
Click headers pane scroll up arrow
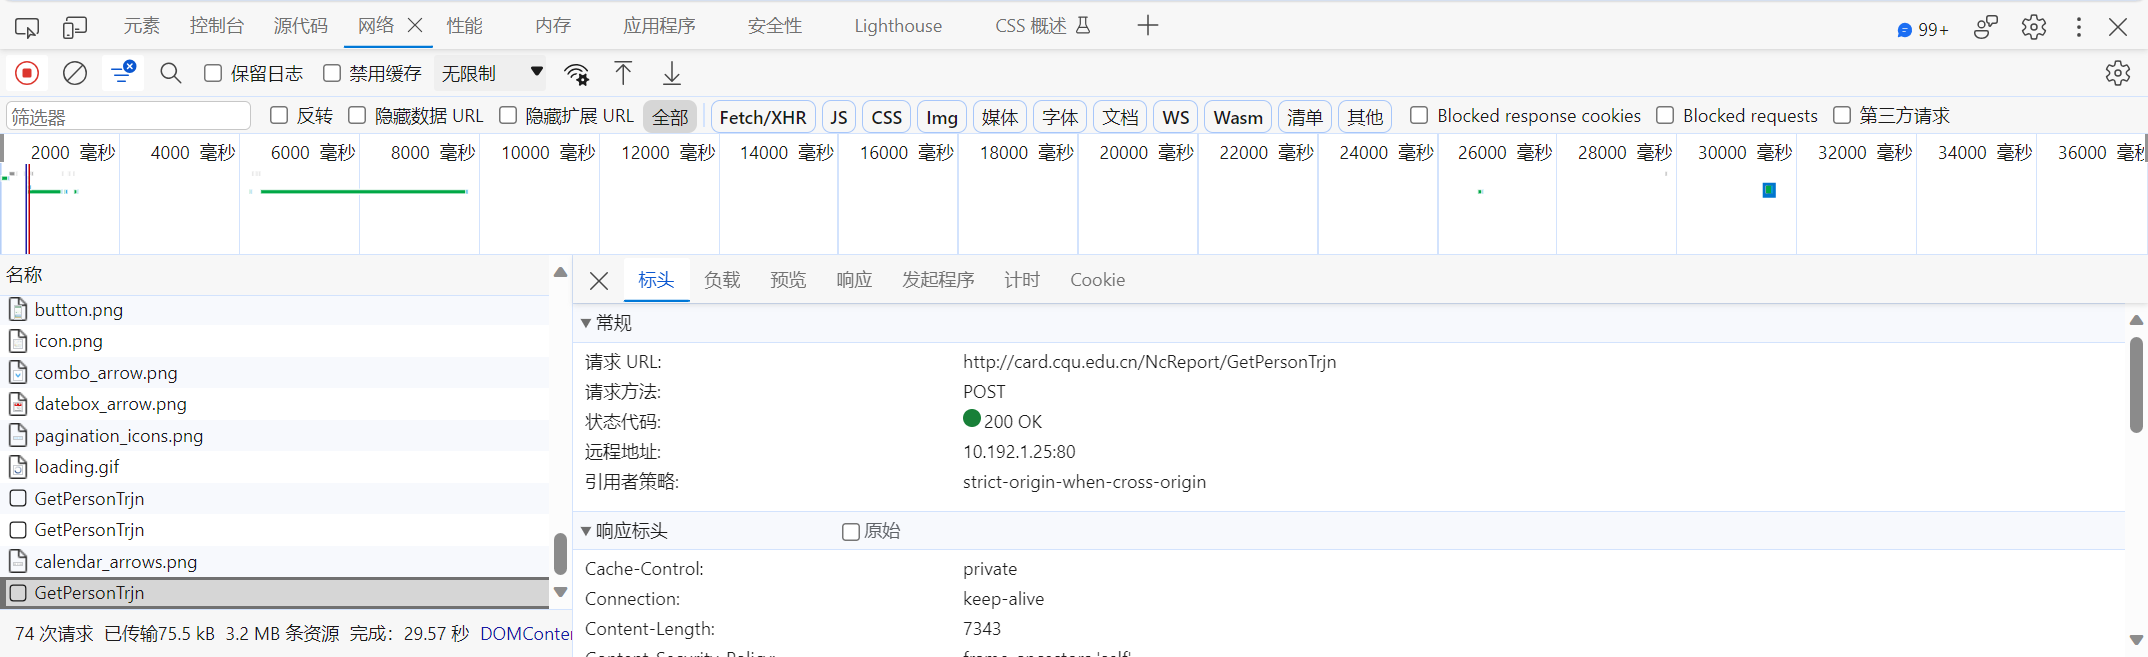2136,320
